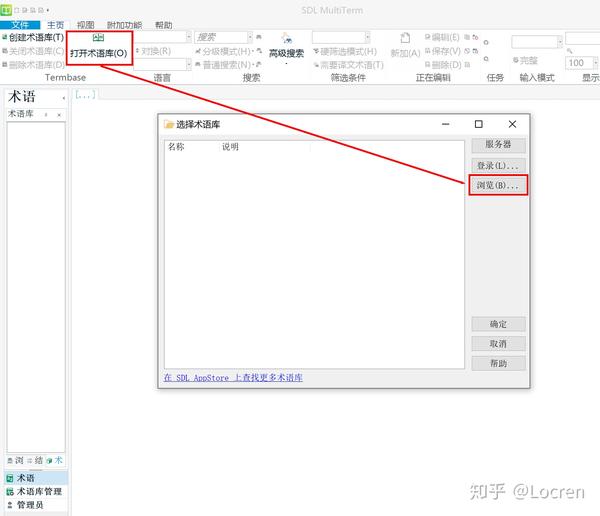Click the 删除(D) delete entry button
Viewport: 600px width, 516px height.
click(443, 65)
